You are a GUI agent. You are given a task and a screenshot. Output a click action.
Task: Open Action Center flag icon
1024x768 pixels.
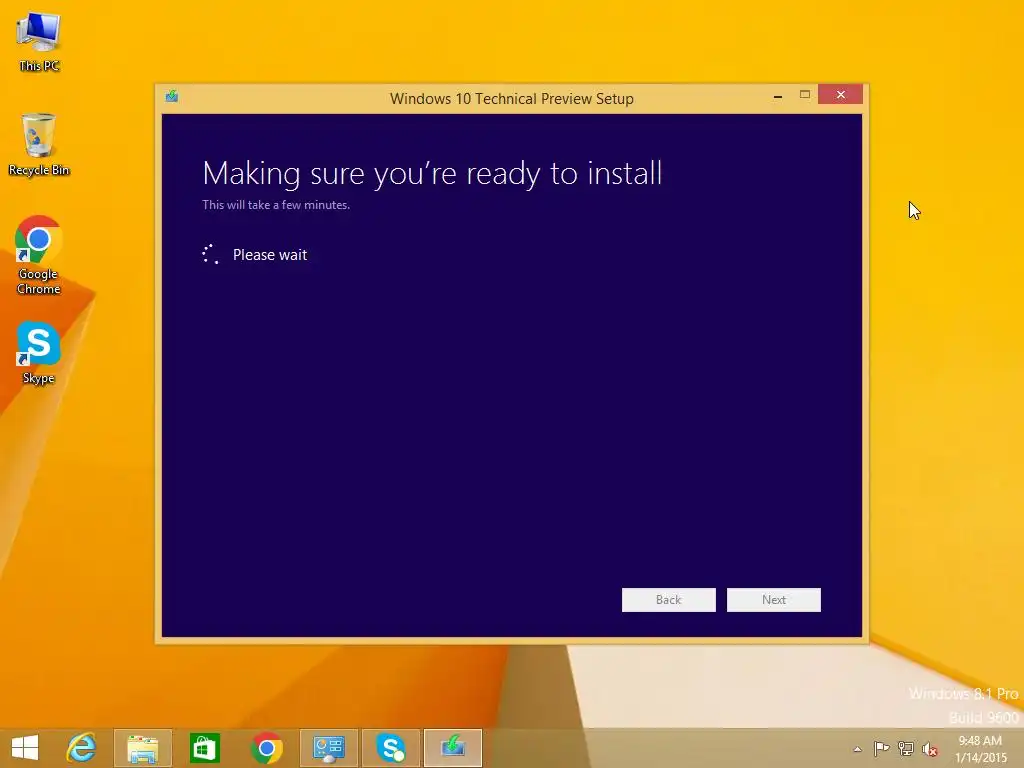tap(881, 748)
